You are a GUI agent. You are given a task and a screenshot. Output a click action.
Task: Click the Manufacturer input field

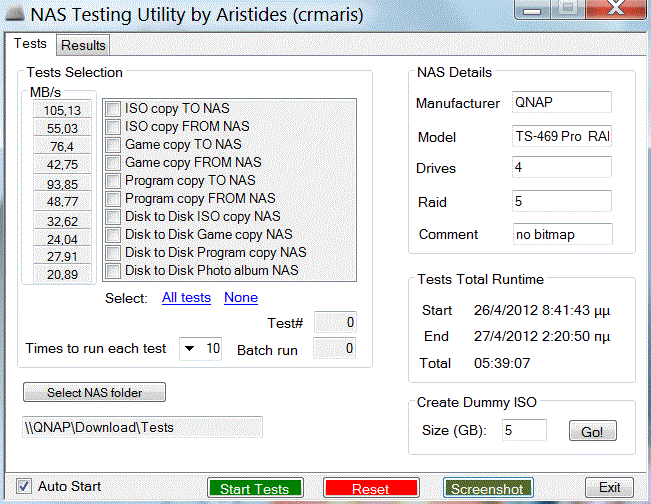point(560,103)
